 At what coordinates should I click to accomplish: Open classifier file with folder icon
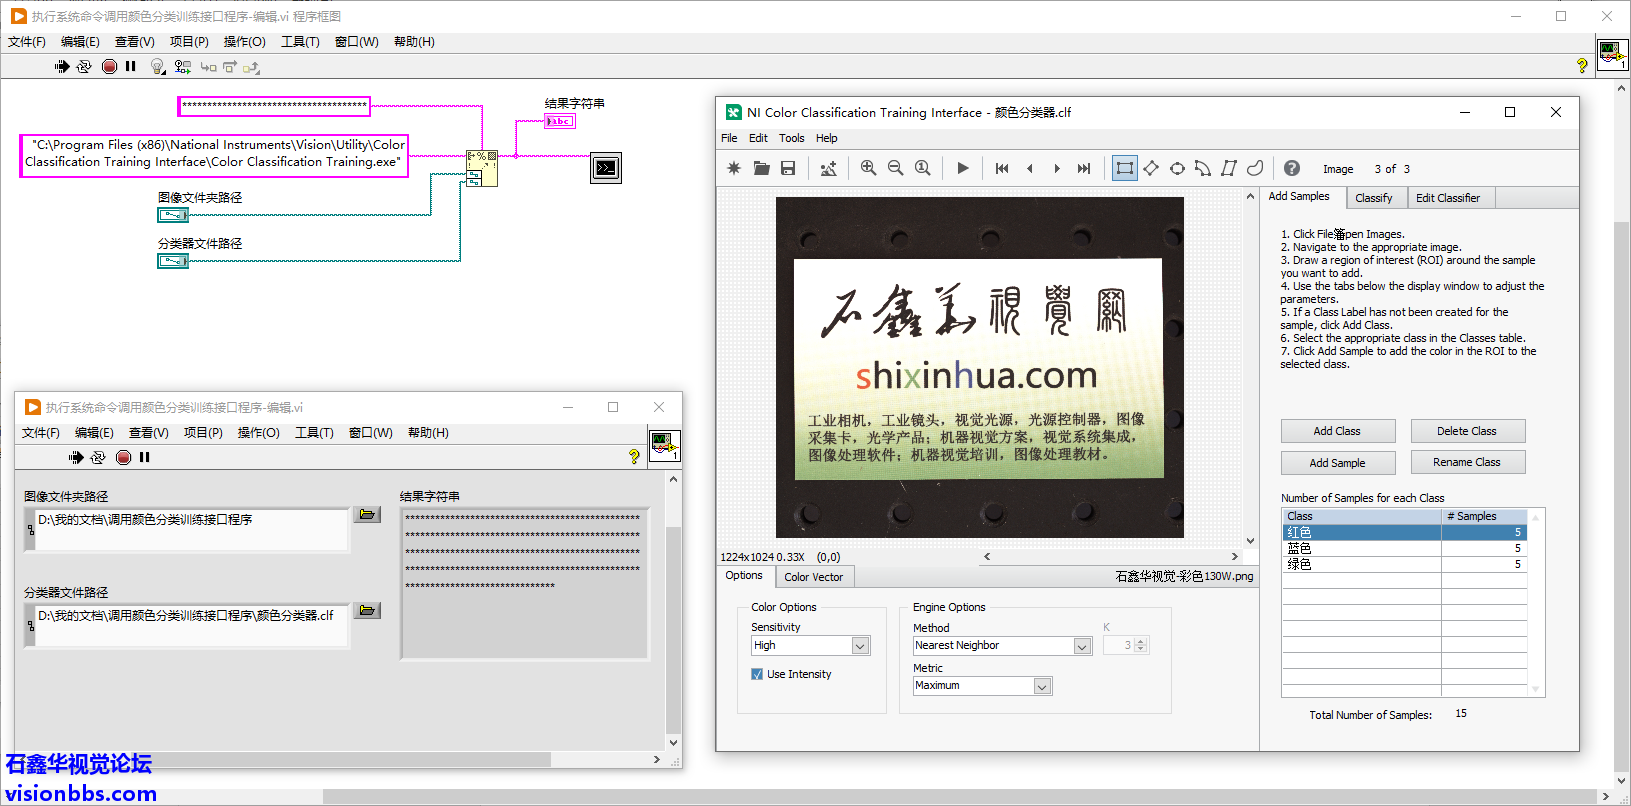tap(762, 168)
